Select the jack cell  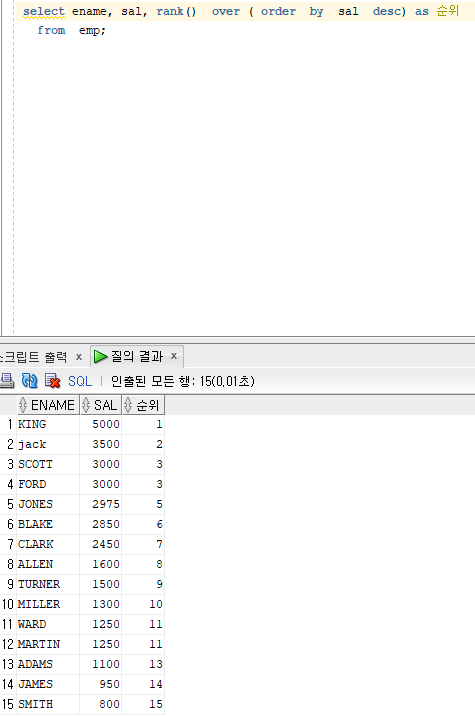coord(48,444)
